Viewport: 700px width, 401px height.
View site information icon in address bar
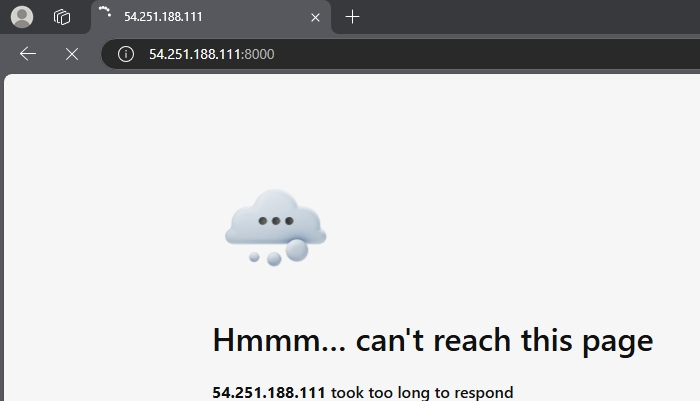tap(126, 54)
